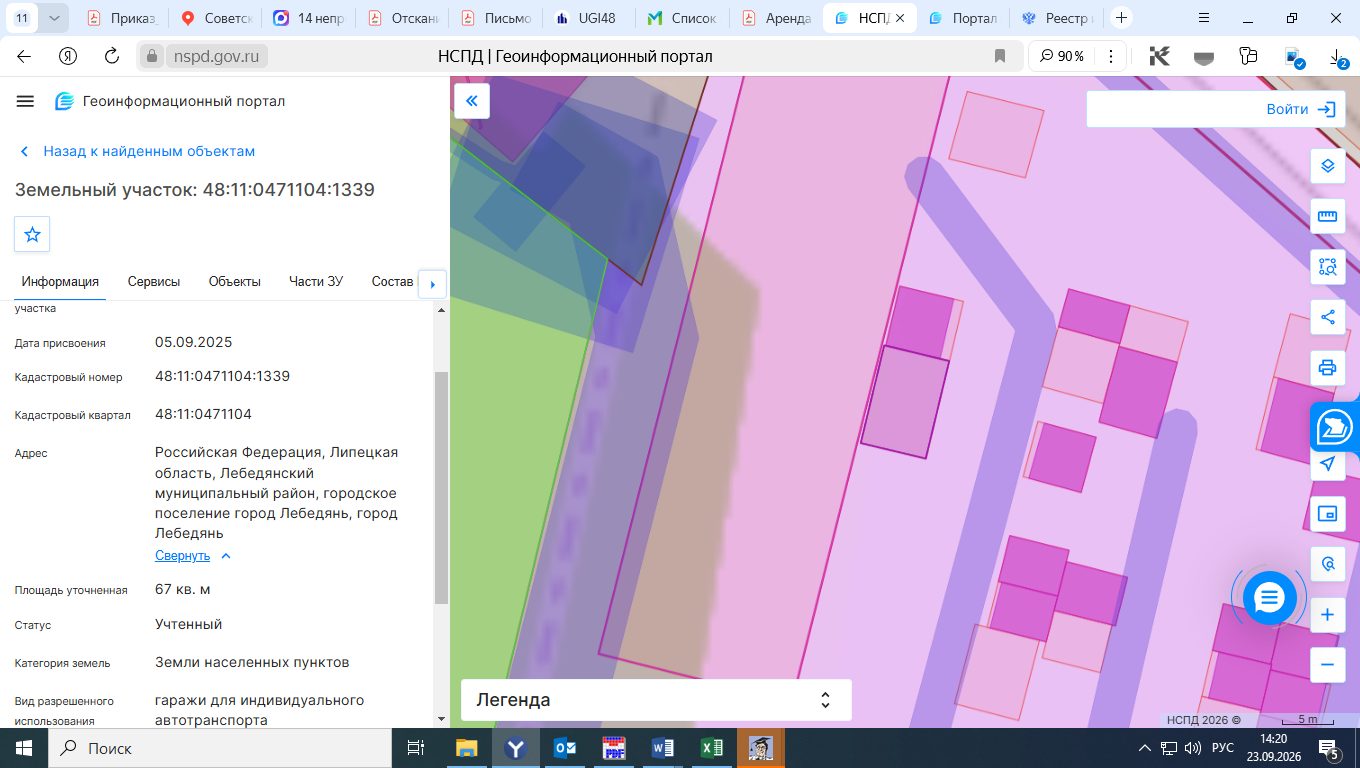Image resolution: width=1360 pixels, height=768 pixels.
Task: Click the РУС language indicator in tray
Action: tap(1223, 748)
